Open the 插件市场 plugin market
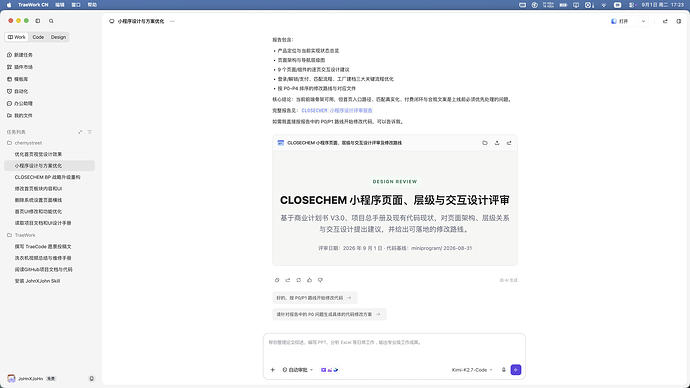 coord(20,67)
